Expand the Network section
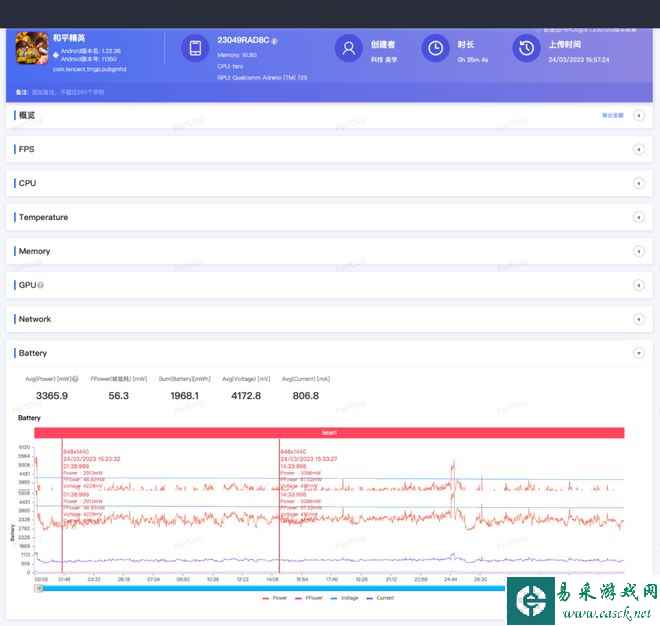The height and width of the screenshot is (626, 660). click(639, 319)
